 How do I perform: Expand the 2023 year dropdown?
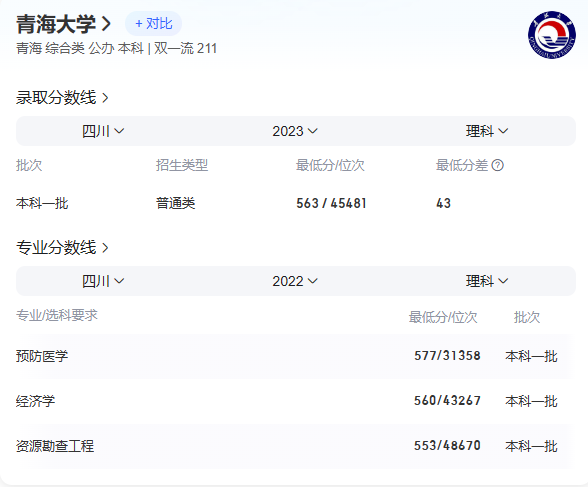295,131
